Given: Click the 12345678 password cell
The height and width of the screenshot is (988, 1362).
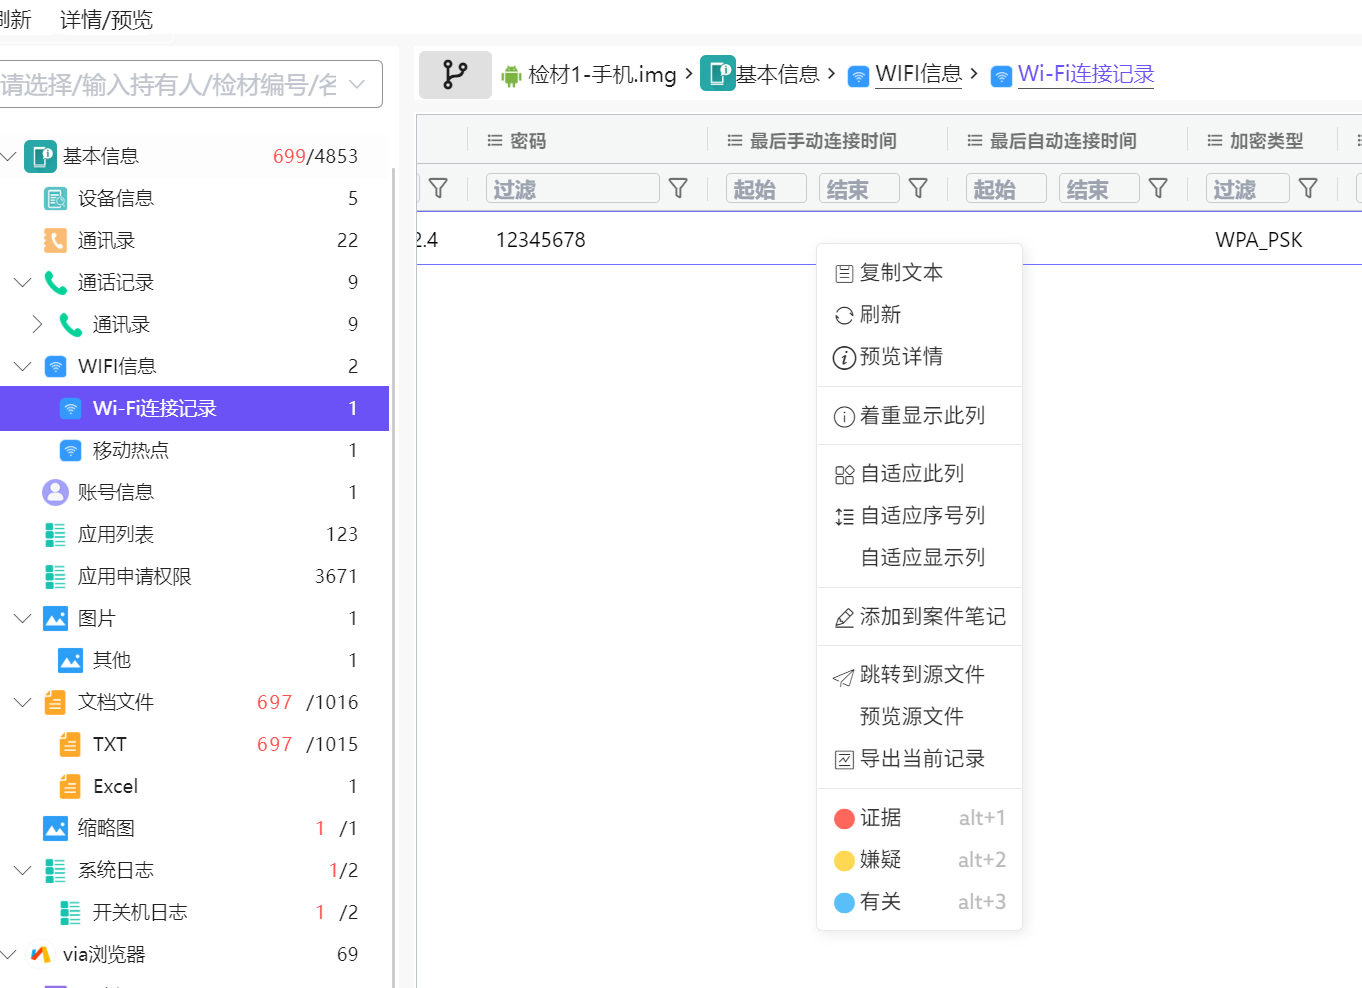Looking at the screenshot, I should (x=541, y=240).
